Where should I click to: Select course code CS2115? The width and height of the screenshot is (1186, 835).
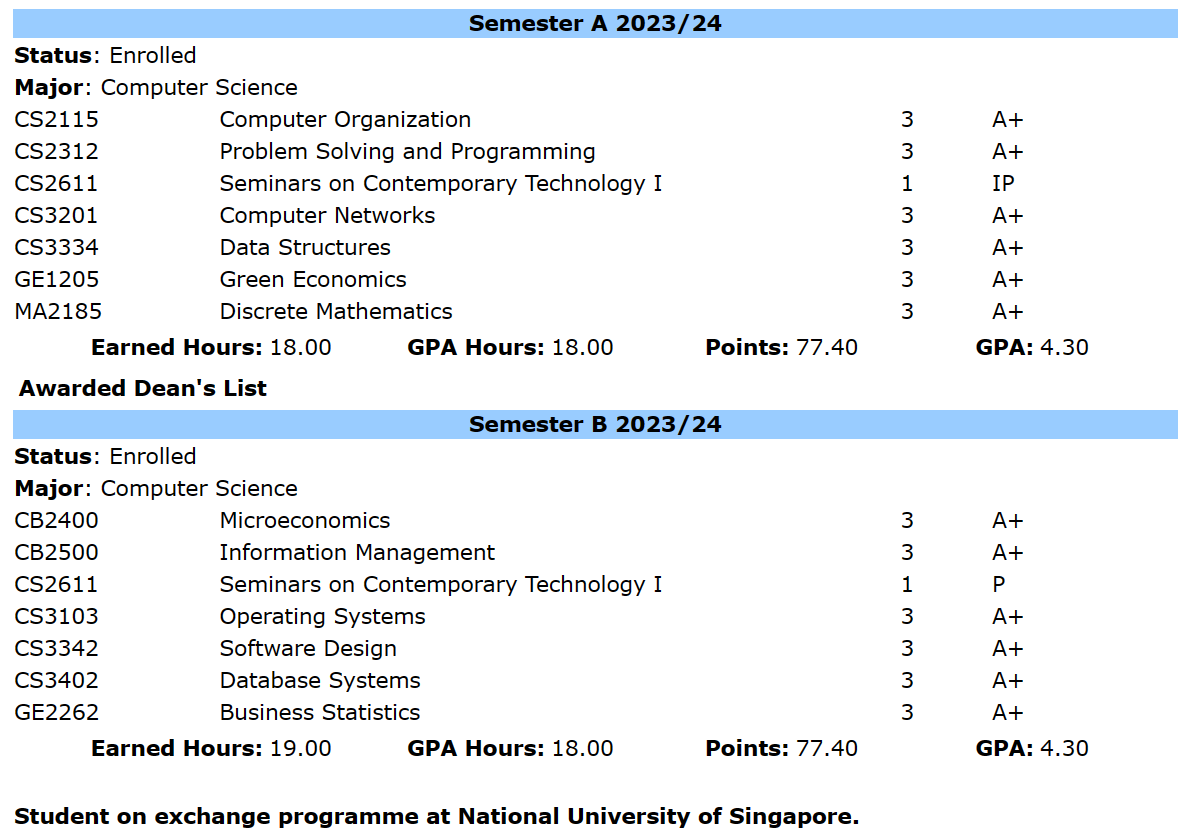(x=57, y=120)
